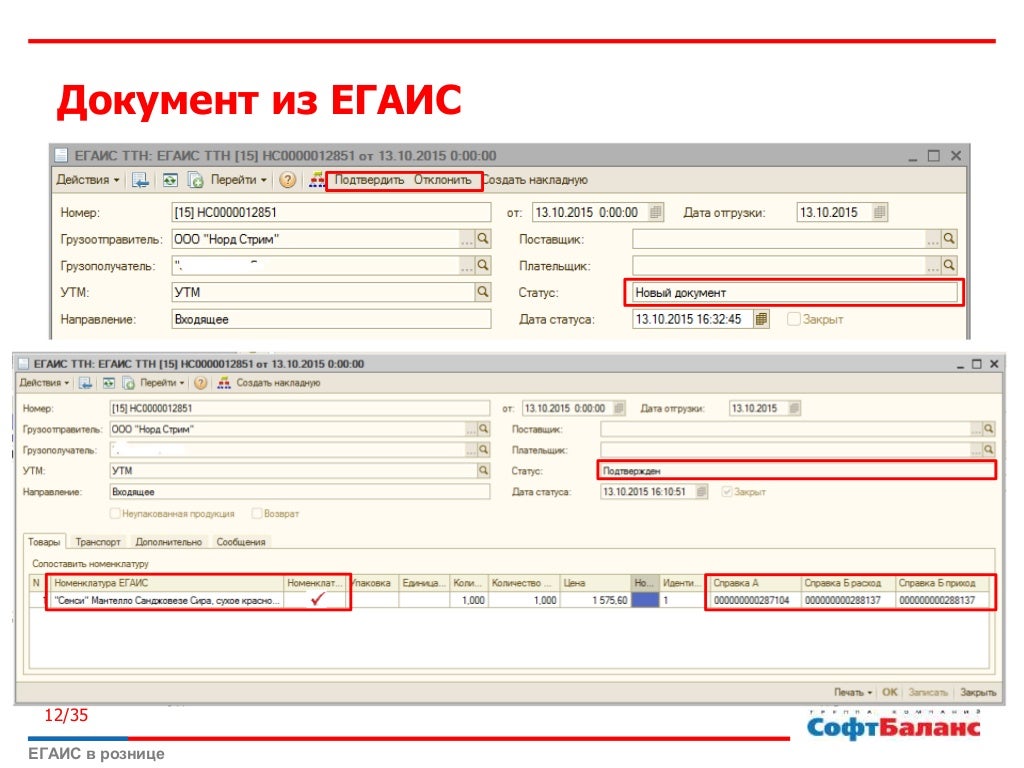The height and width of the screenshot is (768, 1024).
Task: Click Создать накладную in the lower window
Action: pyautogui.click(x=278, y=383)
